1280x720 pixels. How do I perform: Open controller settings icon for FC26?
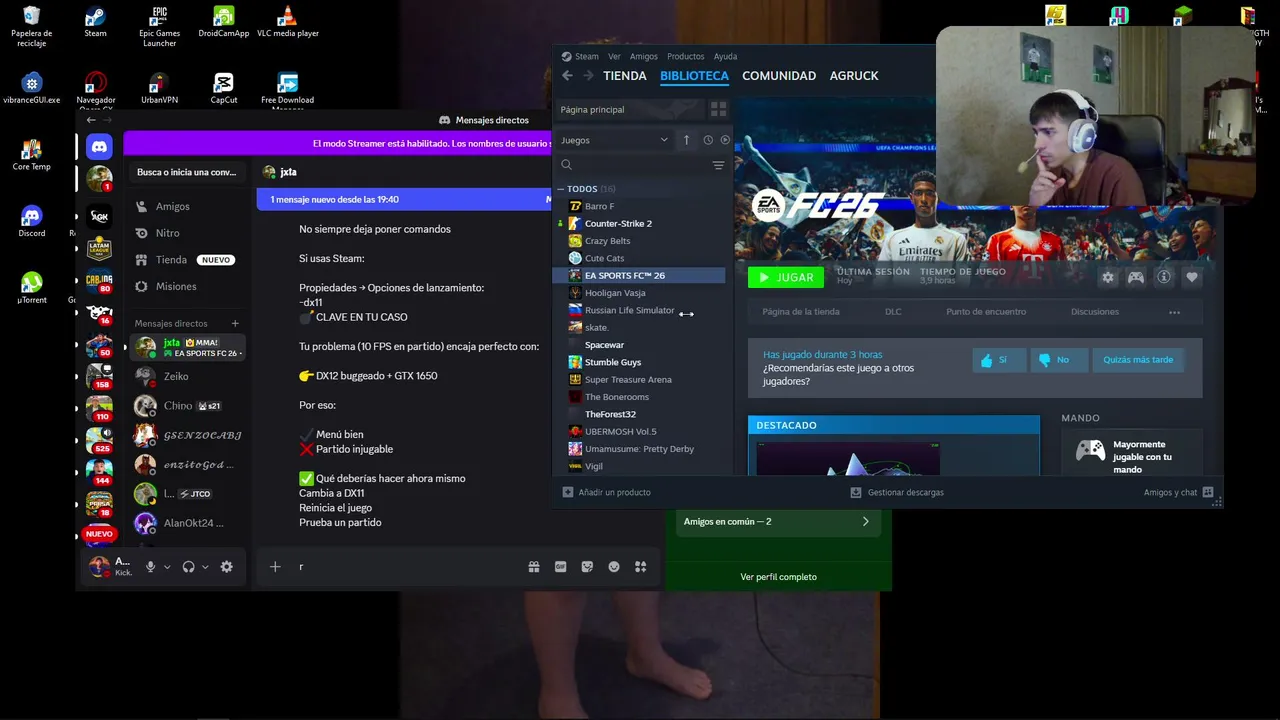tap(1136, 277)
